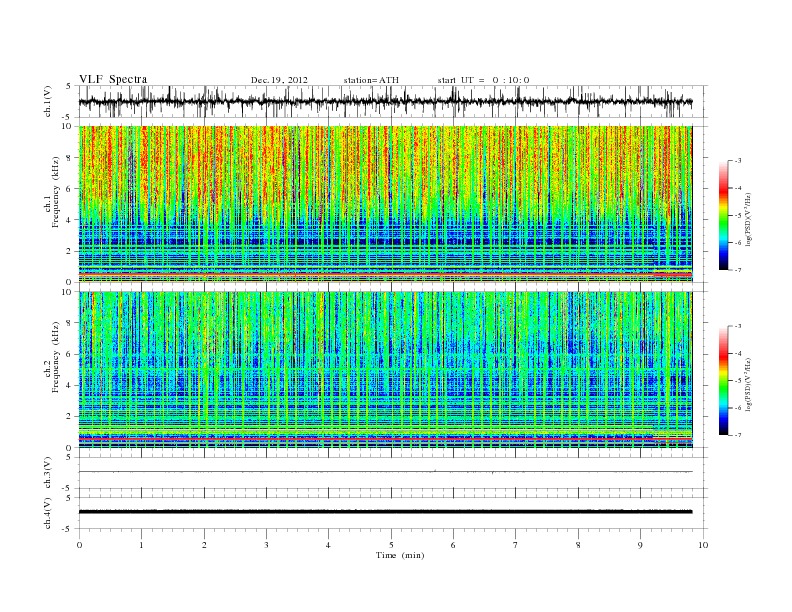The height and width of the screenshot is (612, 792).
Task: Click the ch.1 spectrogram "8" kHz tick label
Action: (x=69, y=158)
